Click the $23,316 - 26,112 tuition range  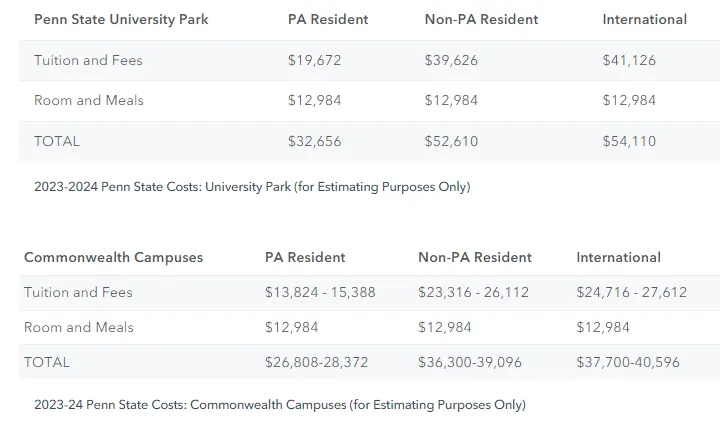(473, 292)
